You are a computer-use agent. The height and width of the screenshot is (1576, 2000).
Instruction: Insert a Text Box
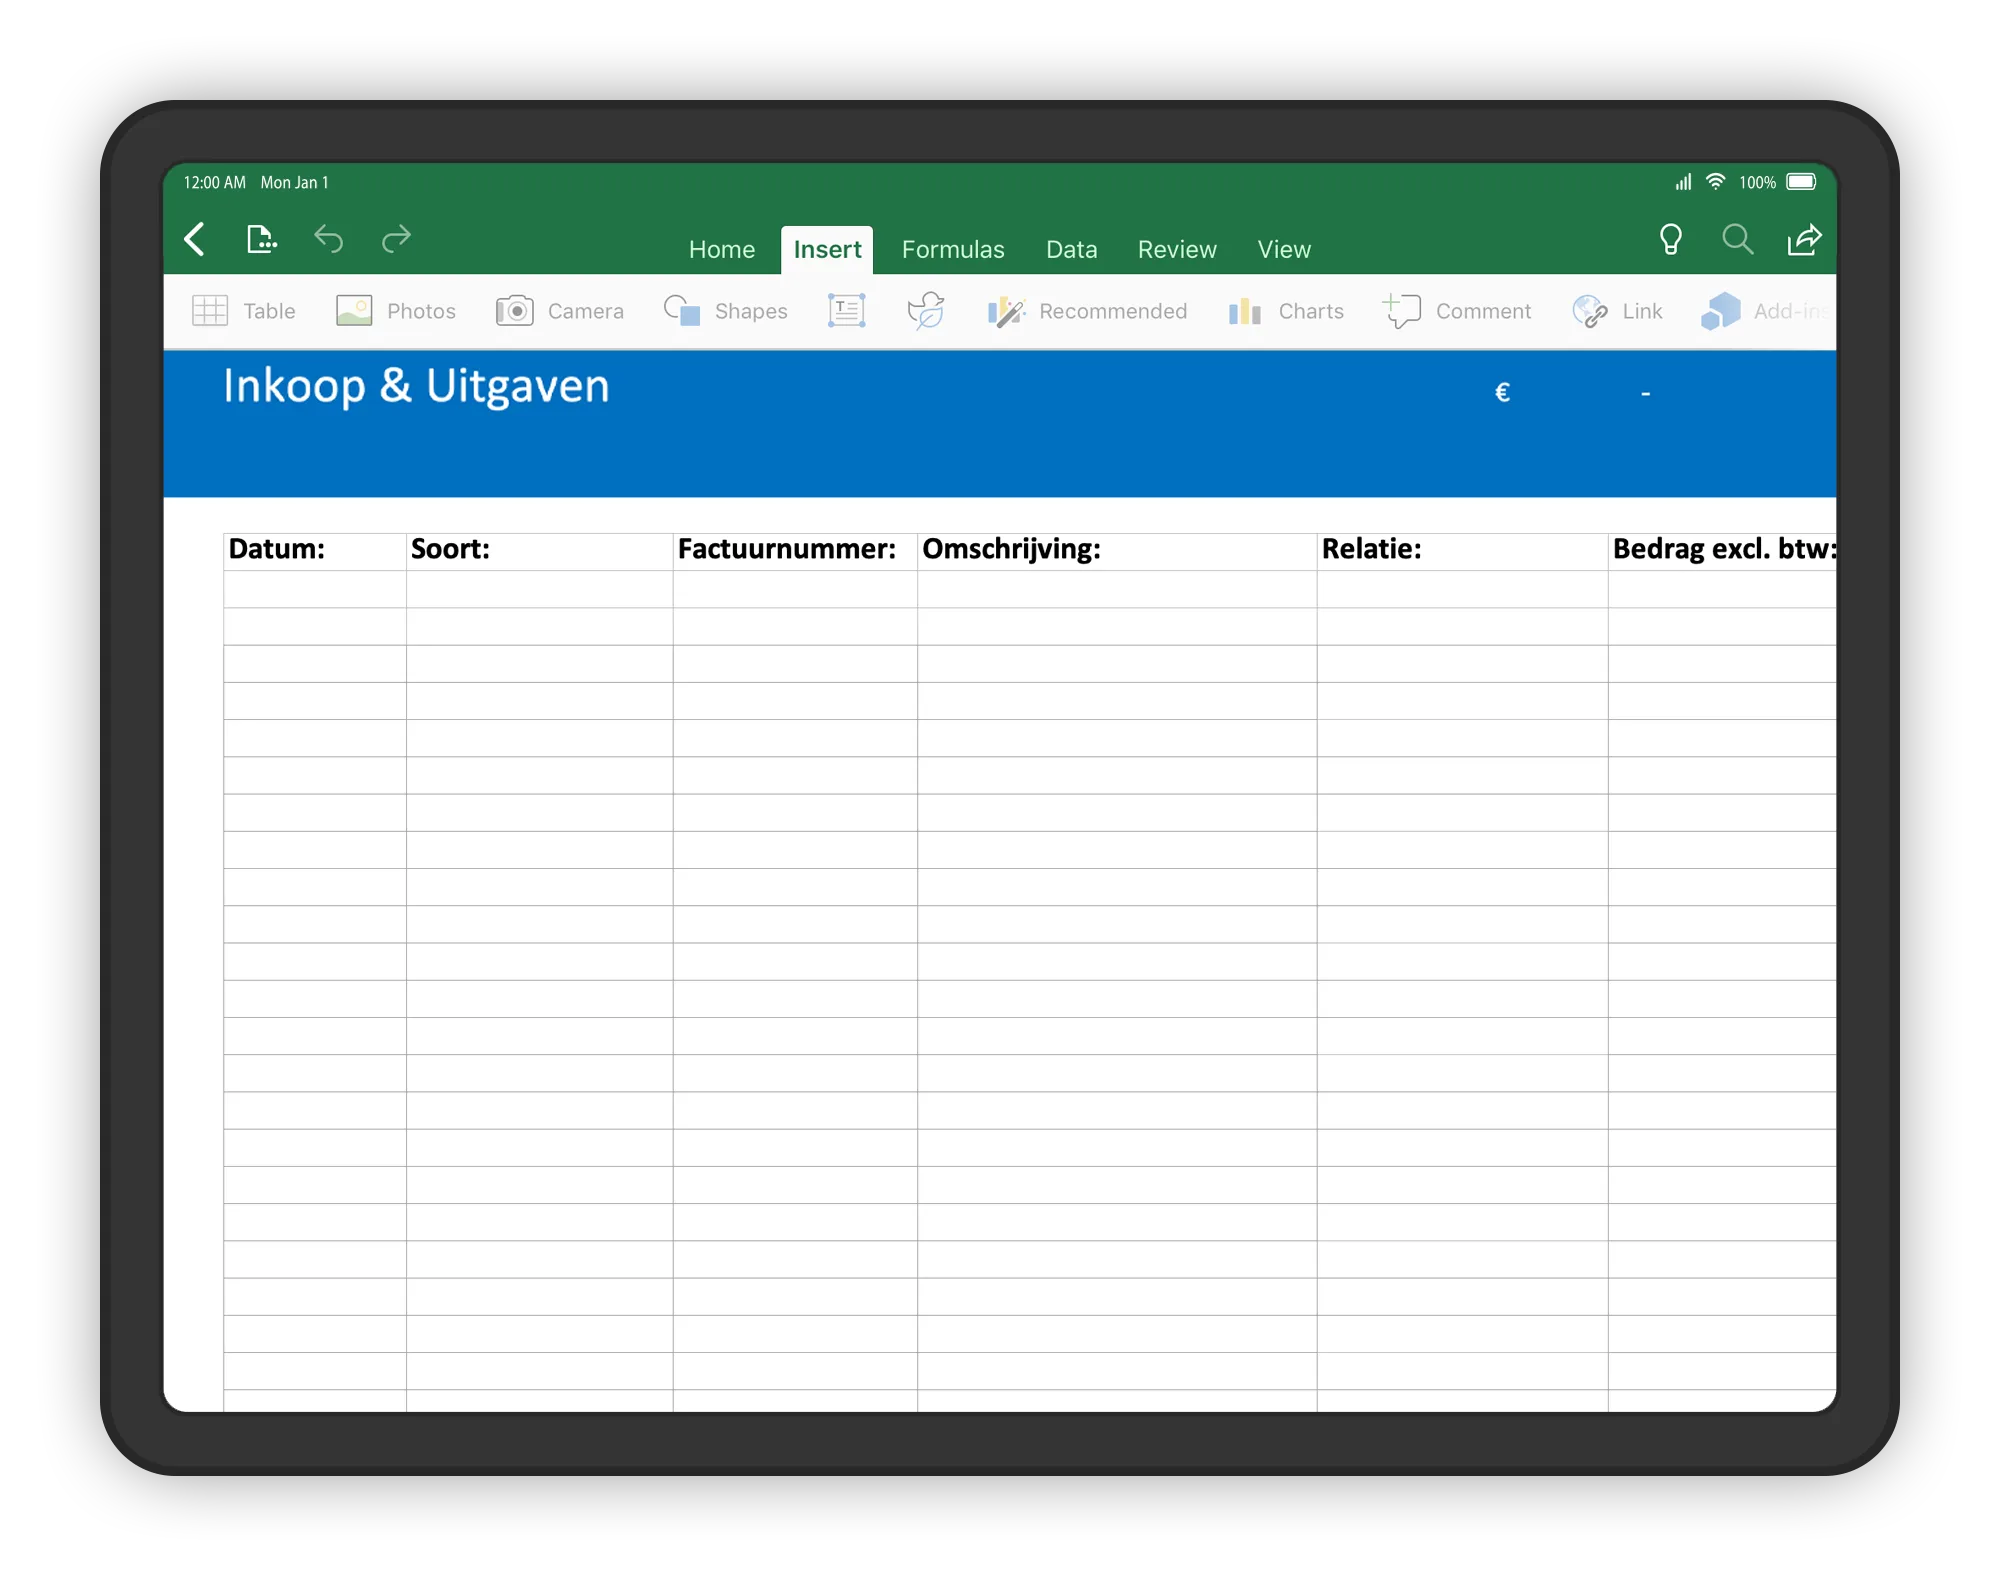pyautogui.click(x=845, y=311)
